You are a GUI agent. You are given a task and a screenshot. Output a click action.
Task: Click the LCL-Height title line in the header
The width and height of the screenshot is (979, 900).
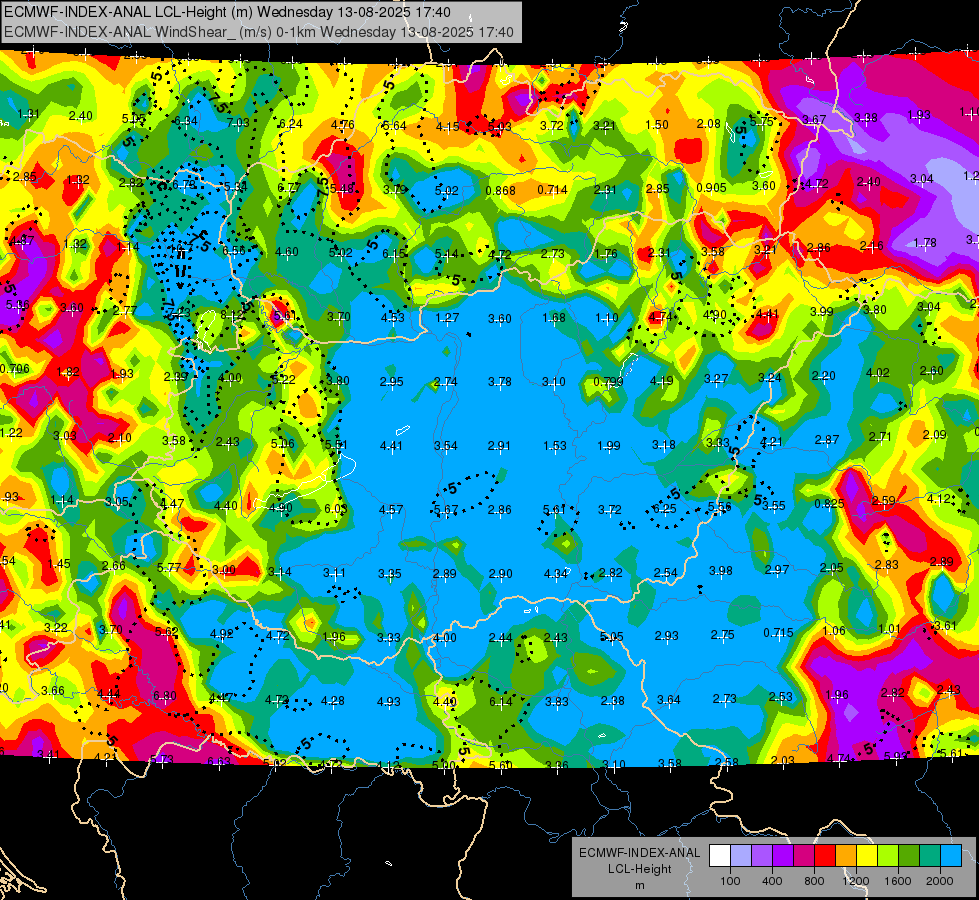[x=227, y=12]
